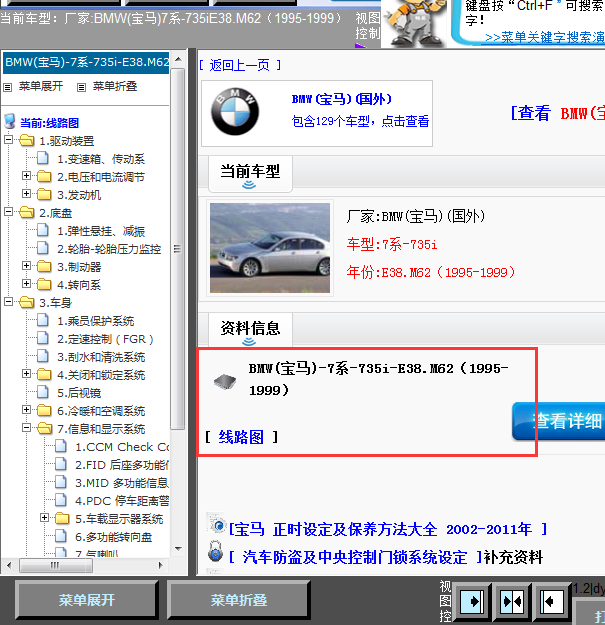This screenshot has height=625, width=605.
Task: Click the mechanic cartoon mascot image
Action: (x=415, y=23)
